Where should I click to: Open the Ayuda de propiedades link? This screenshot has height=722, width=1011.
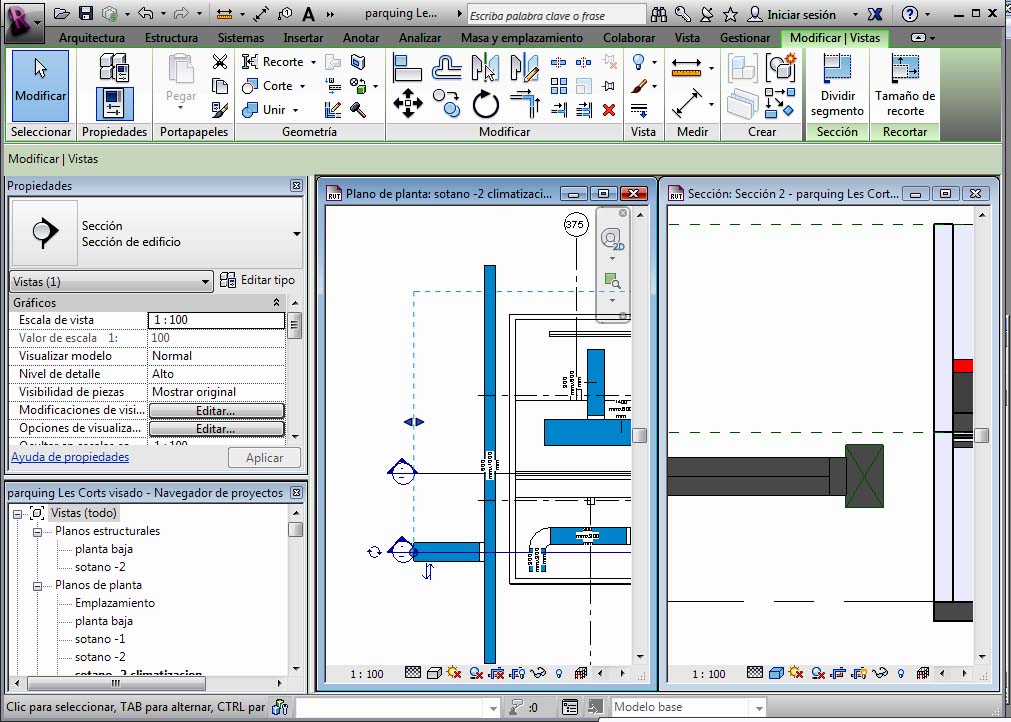pyautogui.click(x=70, y=457)
